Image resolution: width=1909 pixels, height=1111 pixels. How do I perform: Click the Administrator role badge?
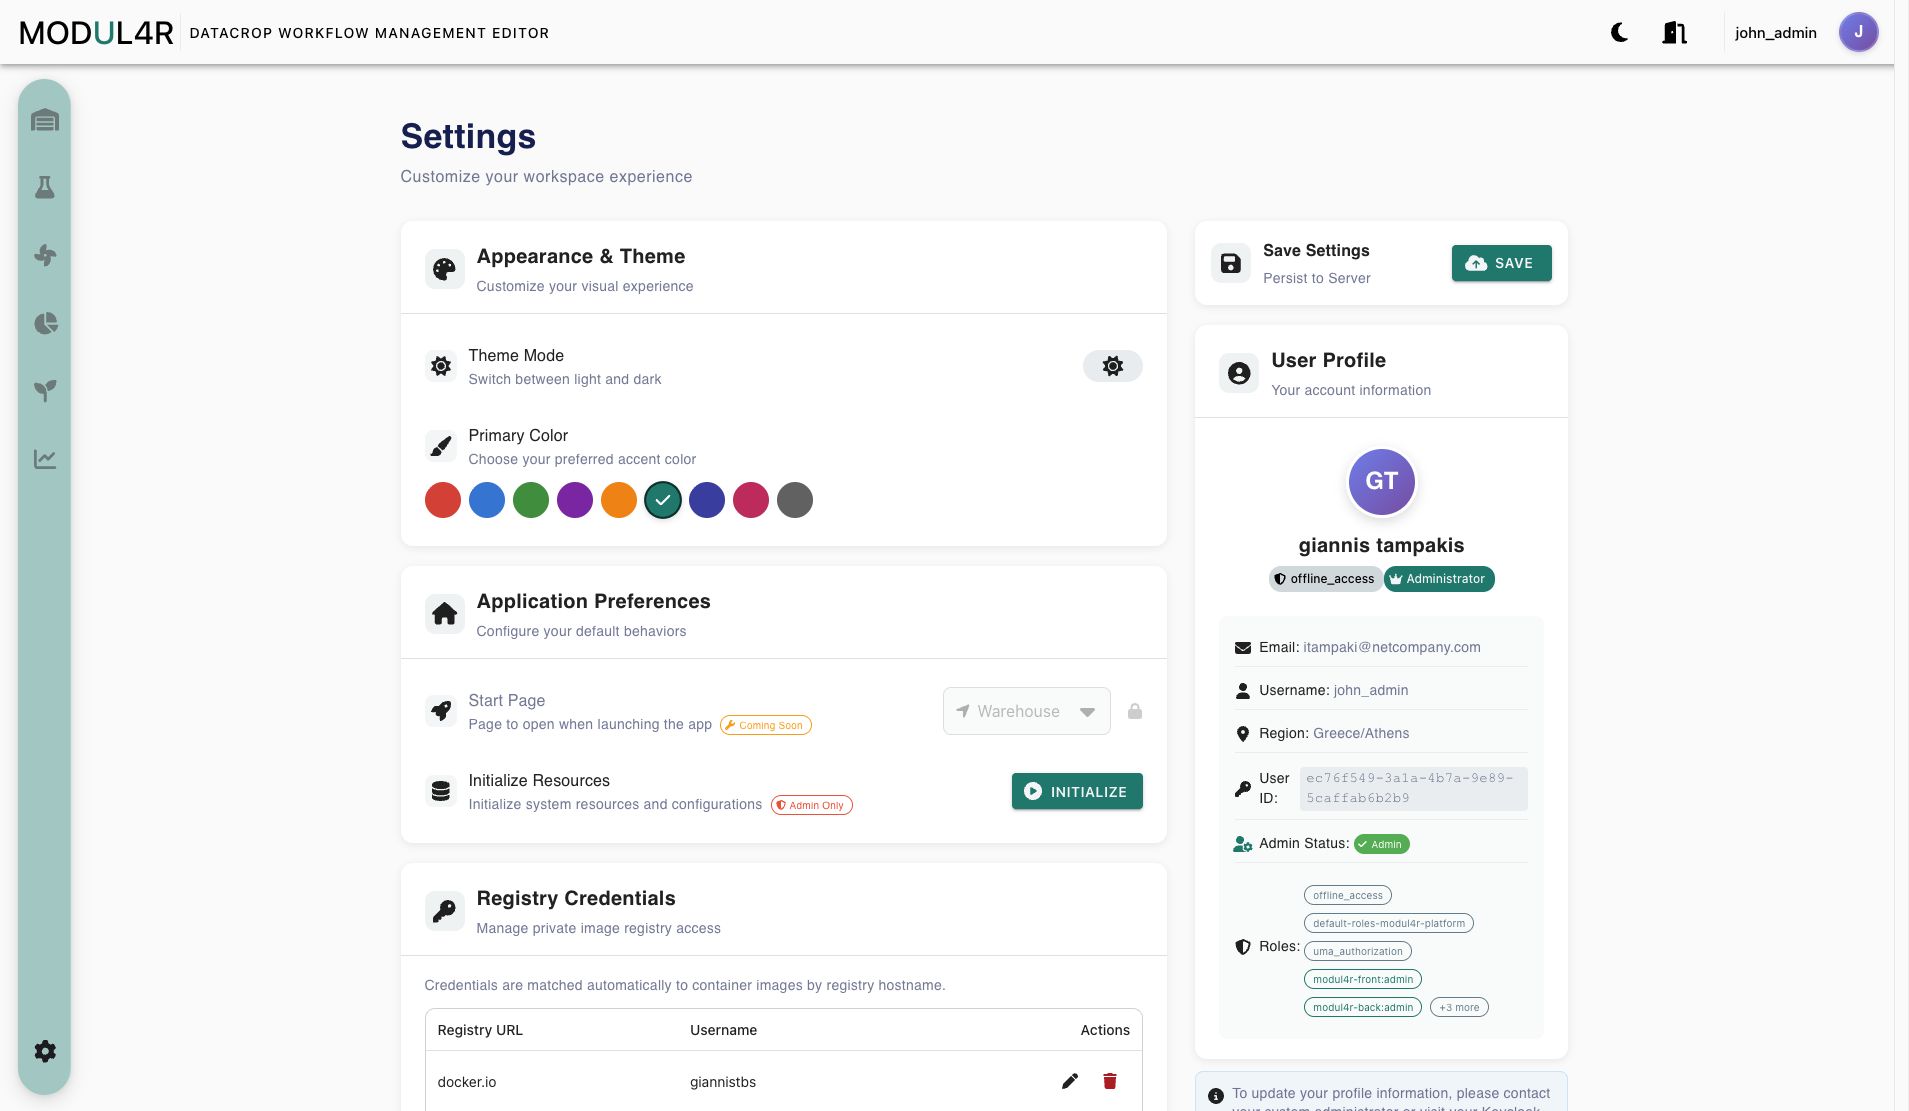pos(1439,579)
